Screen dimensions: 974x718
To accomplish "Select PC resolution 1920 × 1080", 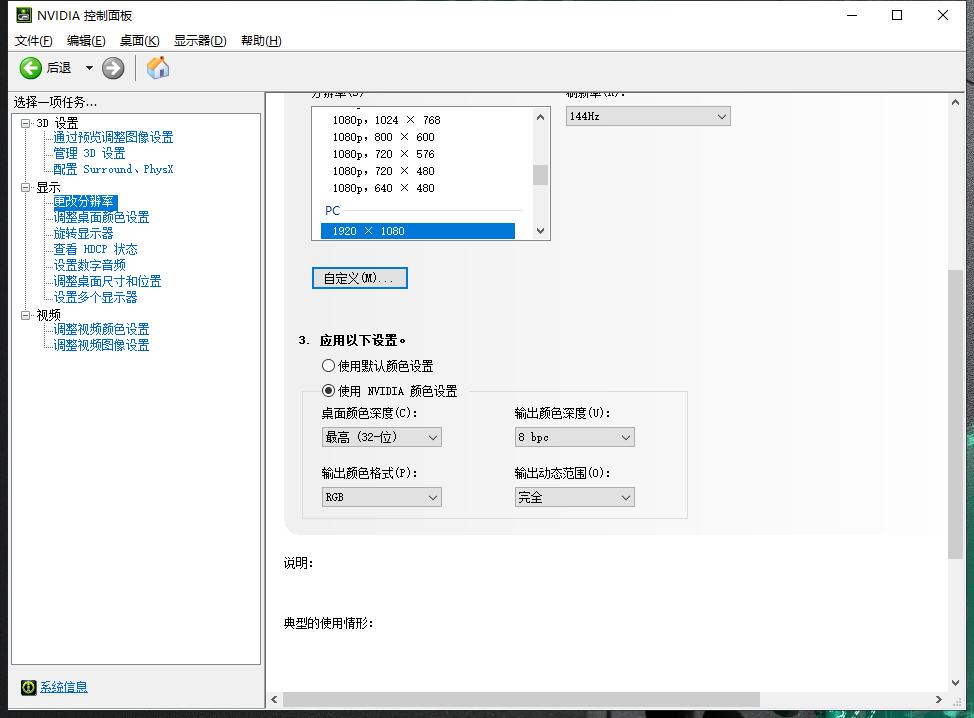I will tap(417, 231).
